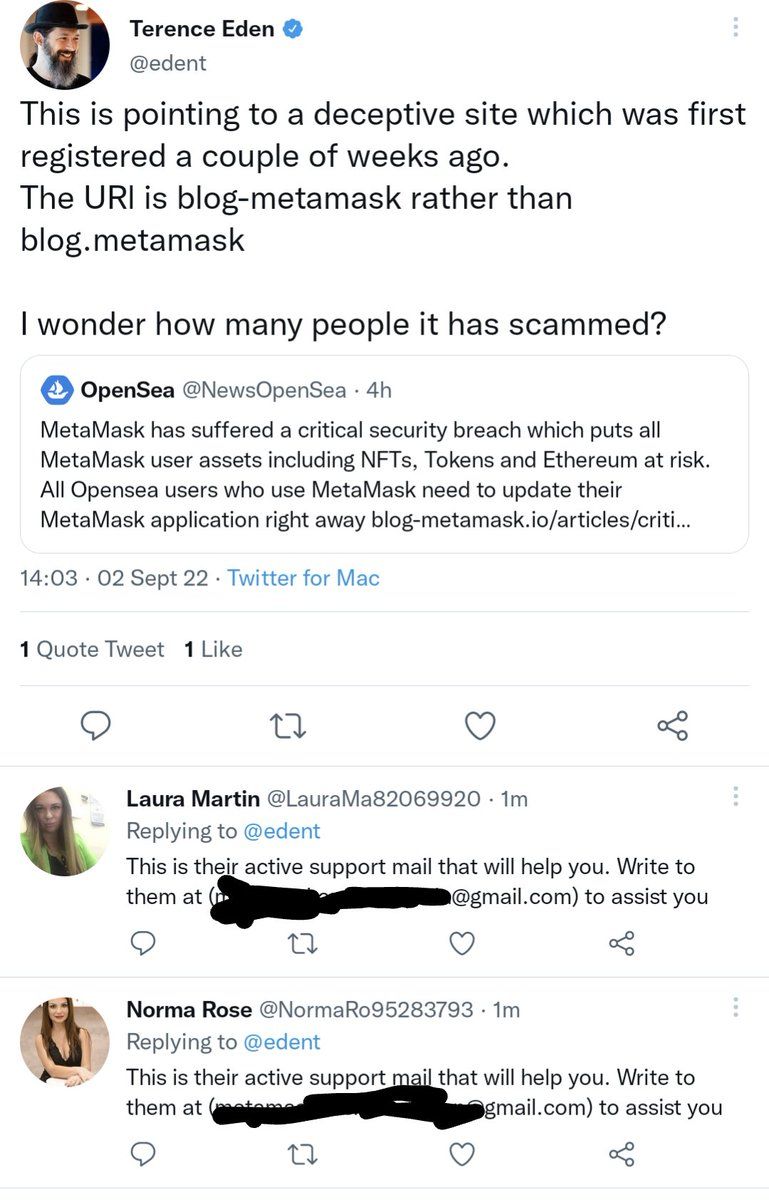Image resolution: width=769 pixels, height=1200 pixels.
Task: Open more options on Laura Martin's reply
Action: 736,797
